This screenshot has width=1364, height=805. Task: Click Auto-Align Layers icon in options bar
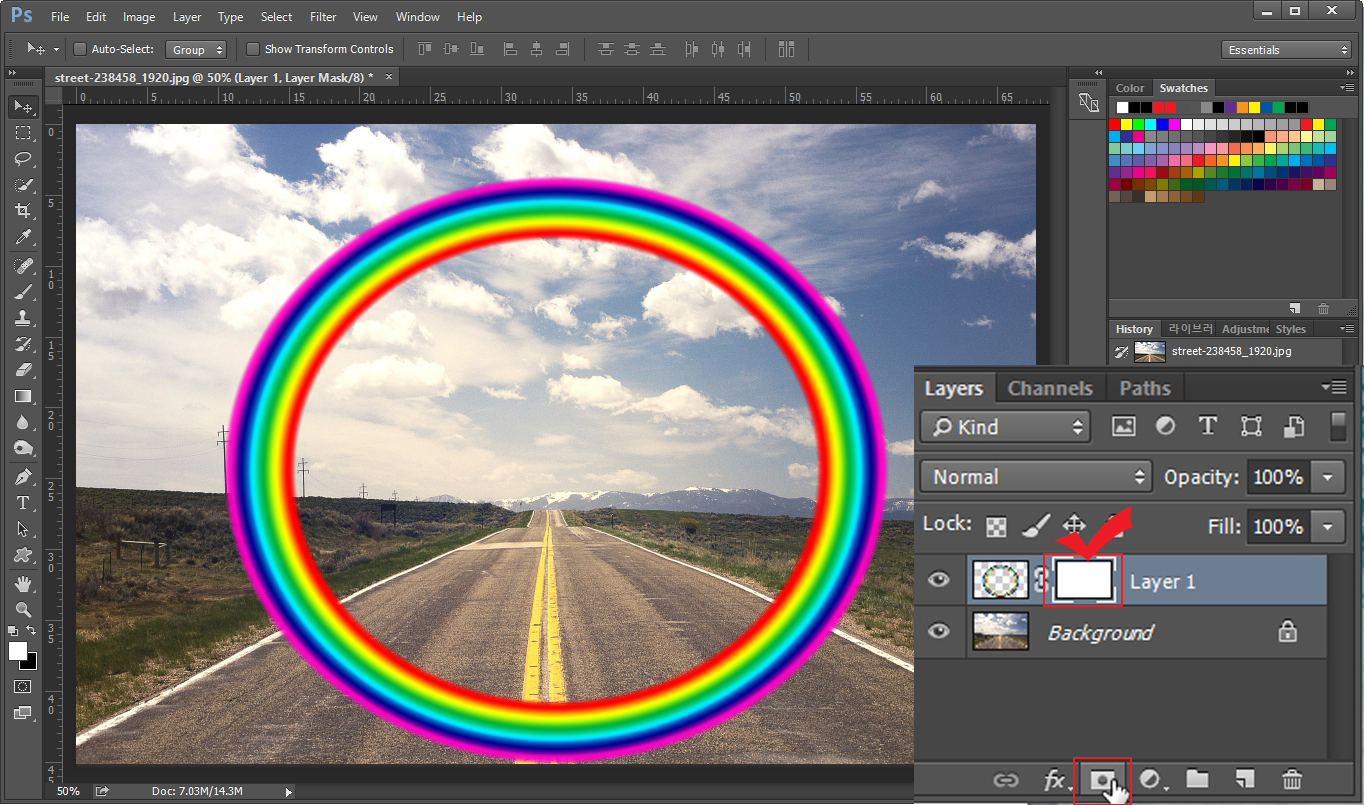click(x=785, y=49)
